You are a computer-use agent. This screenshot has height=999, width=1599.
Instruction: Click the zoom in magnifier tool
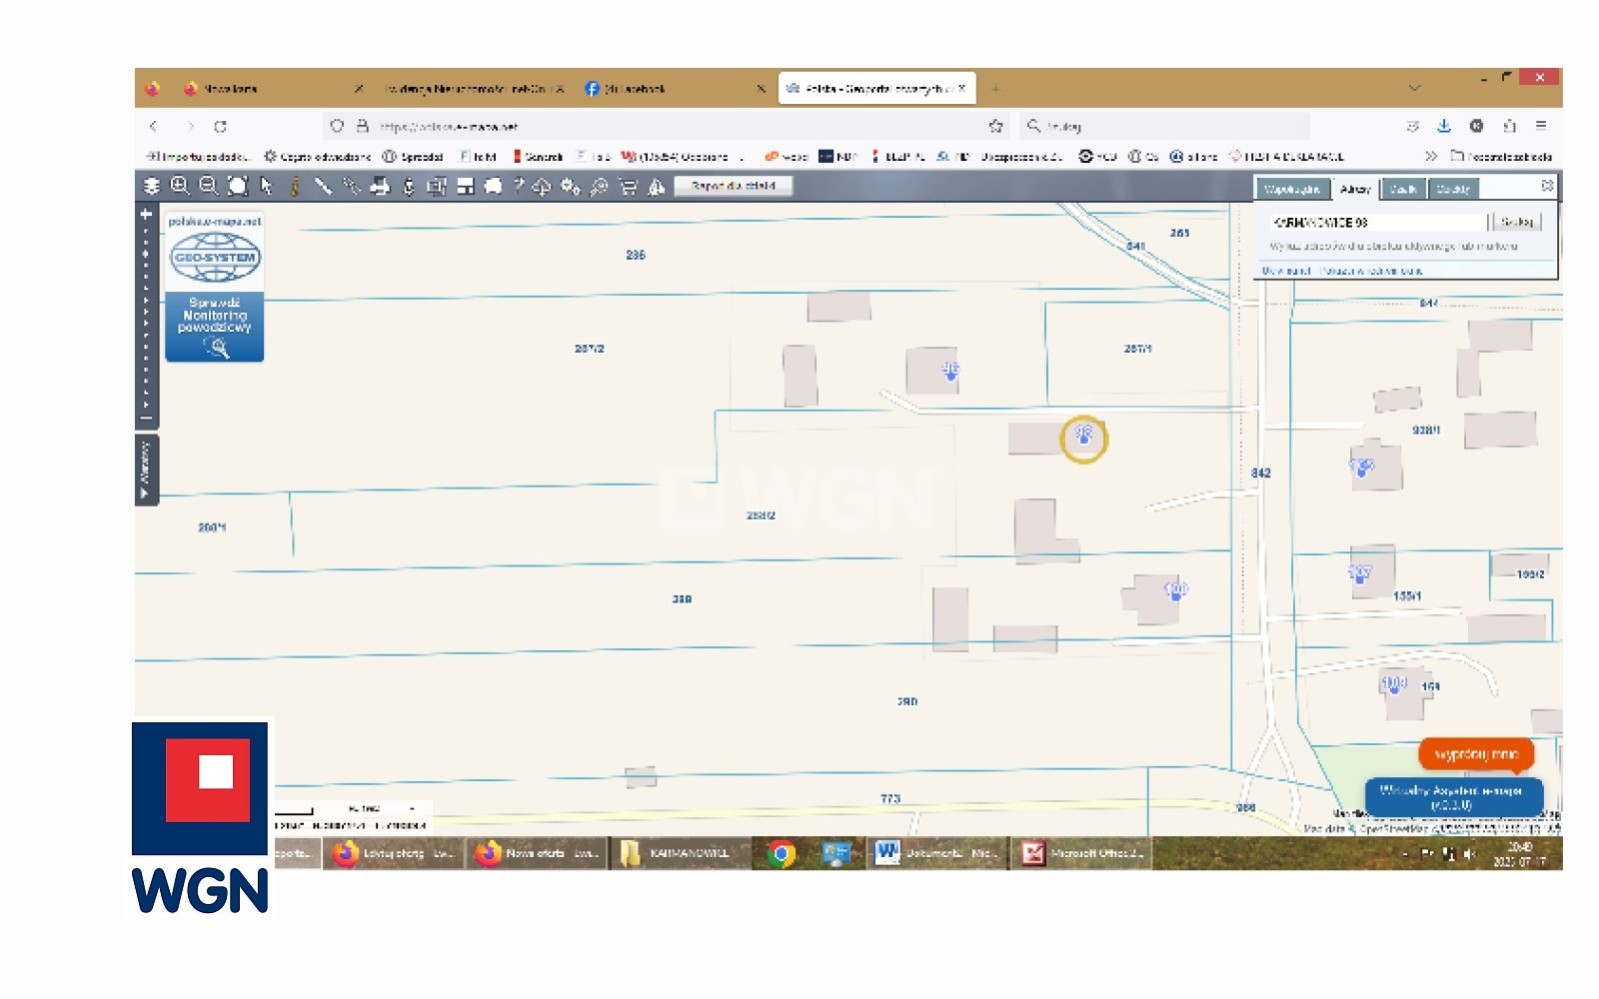(x=180, y=186)
